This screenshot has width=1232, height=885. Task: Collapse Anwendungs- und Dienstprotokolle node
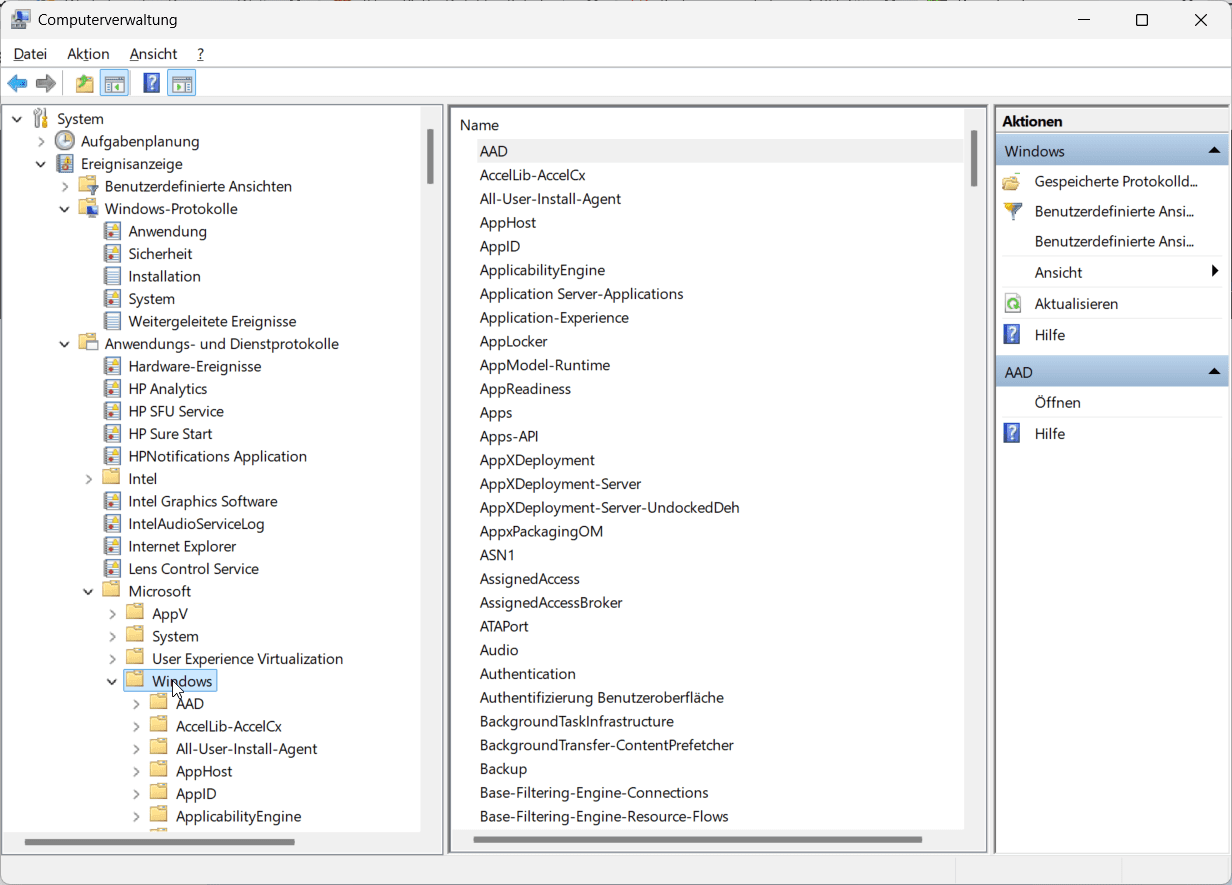point(65,344)
